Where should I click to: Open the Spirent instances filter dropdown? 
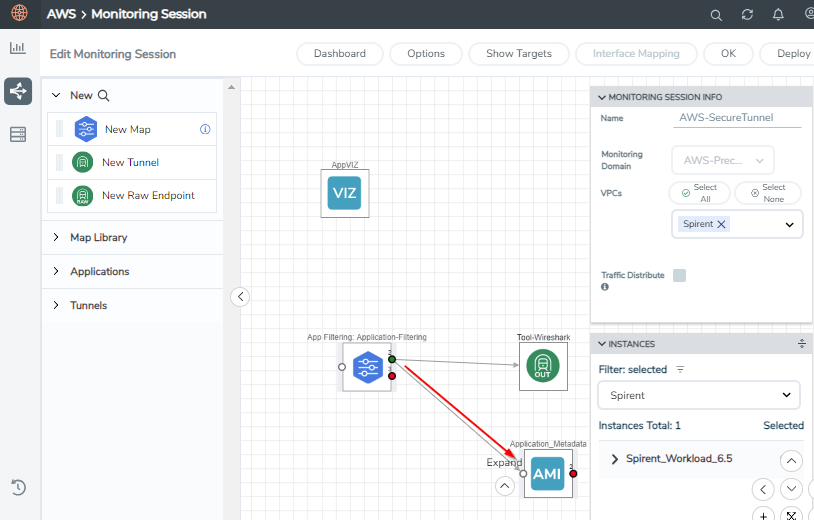tap(699, 395)
